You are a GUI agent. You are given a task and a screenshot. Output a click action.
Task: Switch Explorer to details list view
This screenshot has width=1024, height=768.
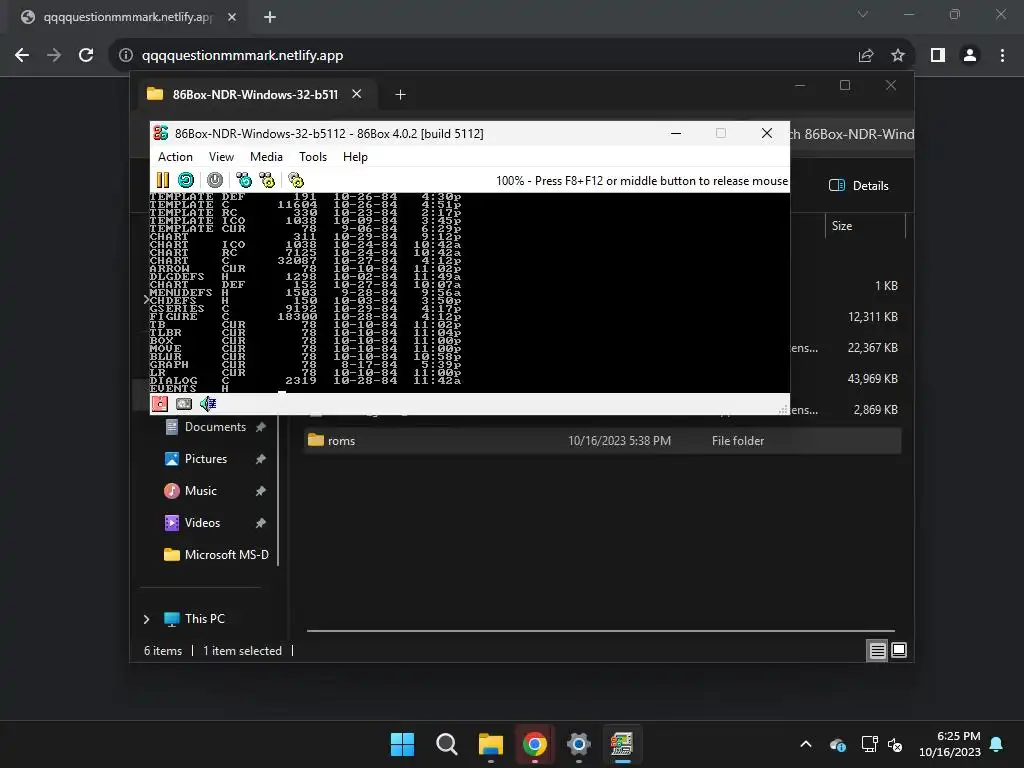(877, 650)
